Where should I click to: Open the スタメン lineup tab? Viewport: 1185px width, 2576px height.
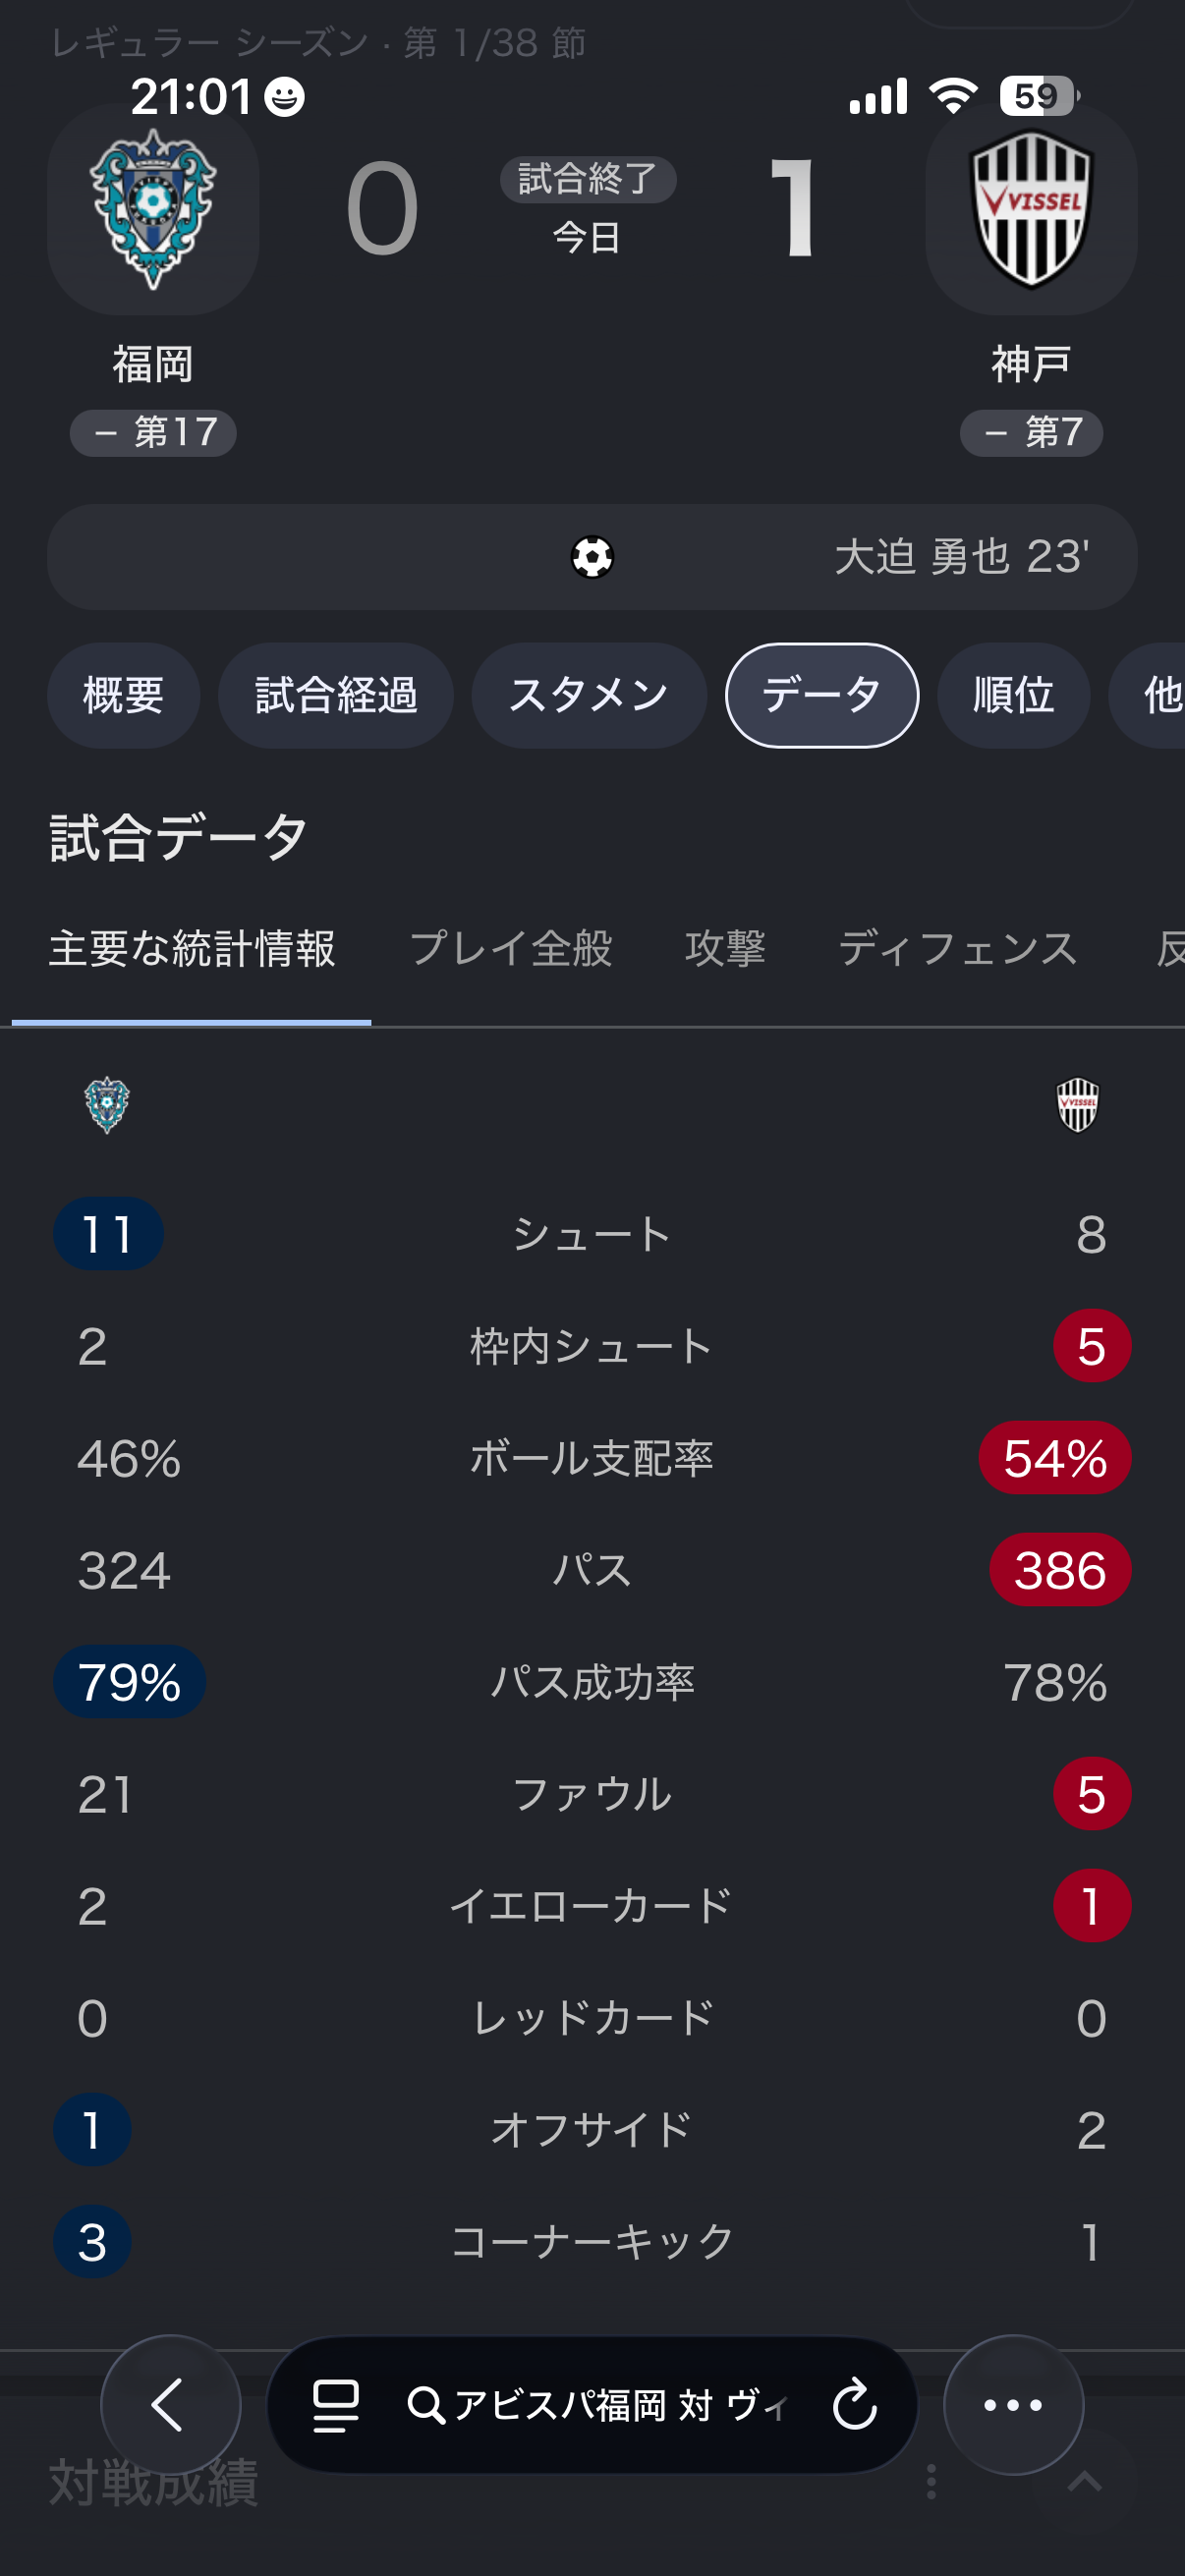tap(589, 695)
